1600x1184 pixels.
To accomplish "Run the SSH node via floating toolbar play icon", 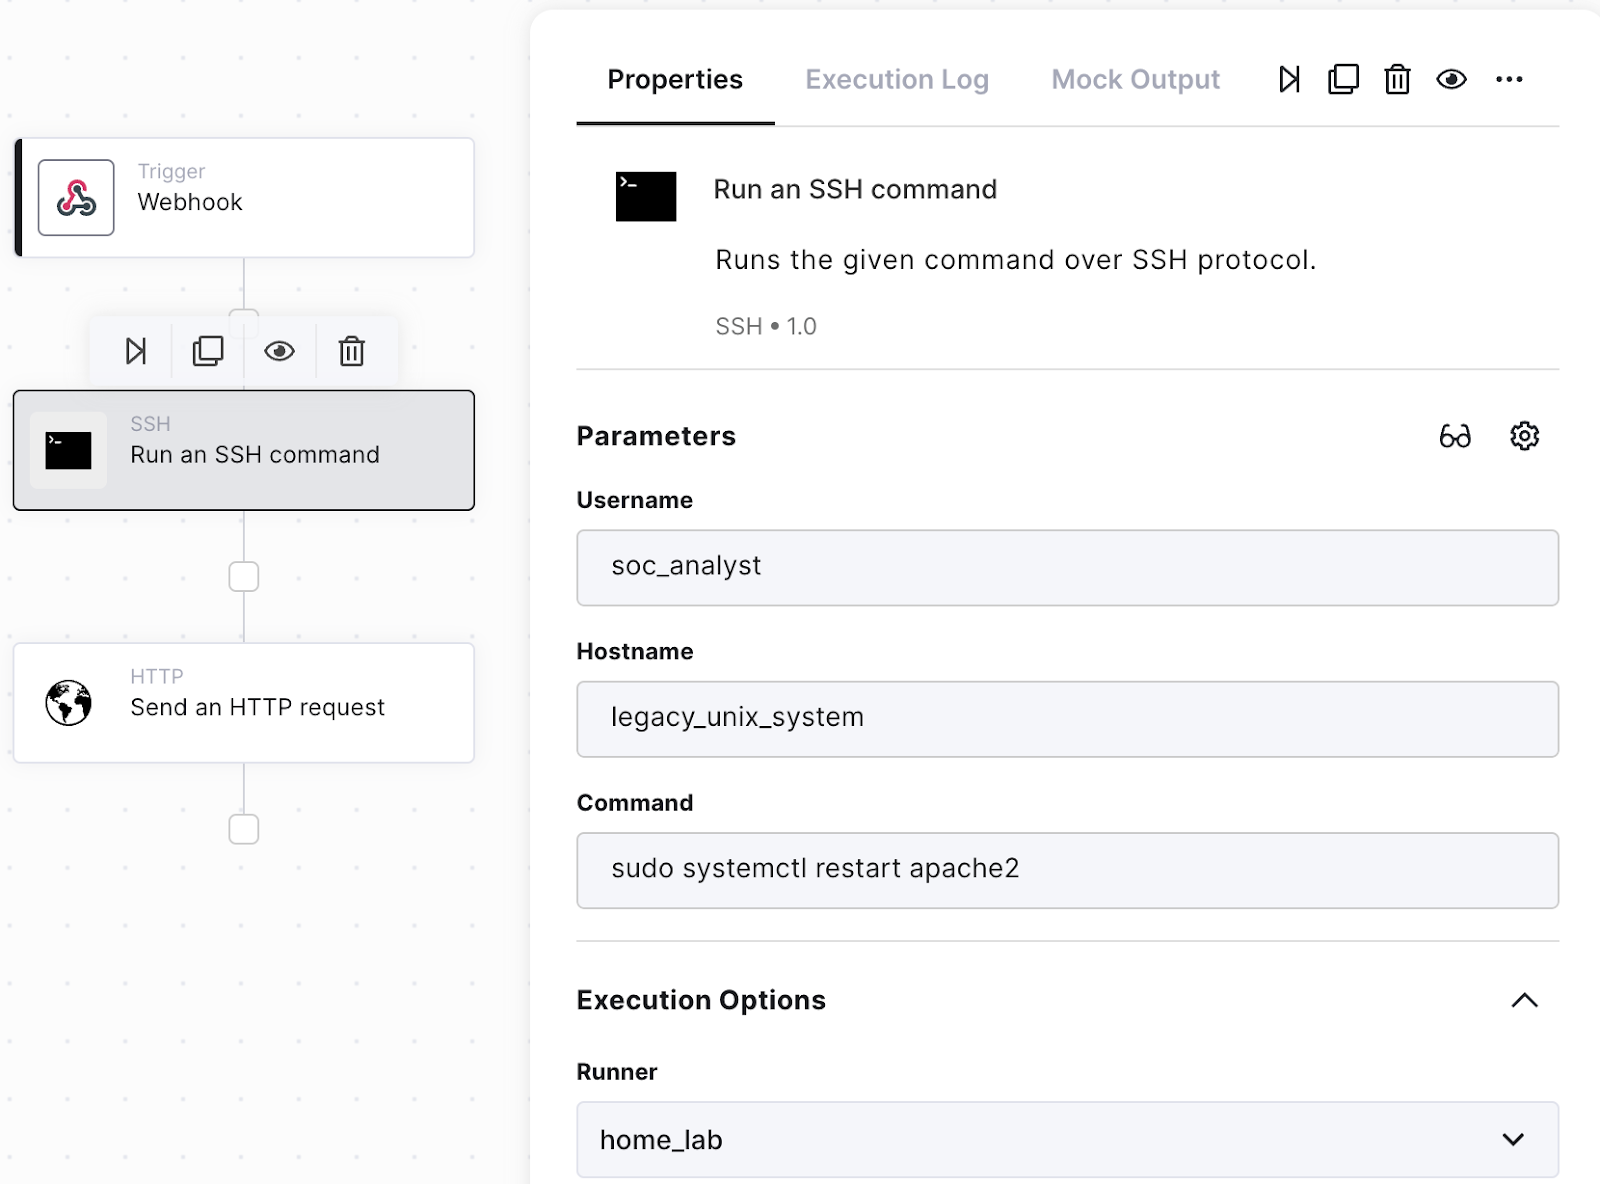I will point(135,351).
